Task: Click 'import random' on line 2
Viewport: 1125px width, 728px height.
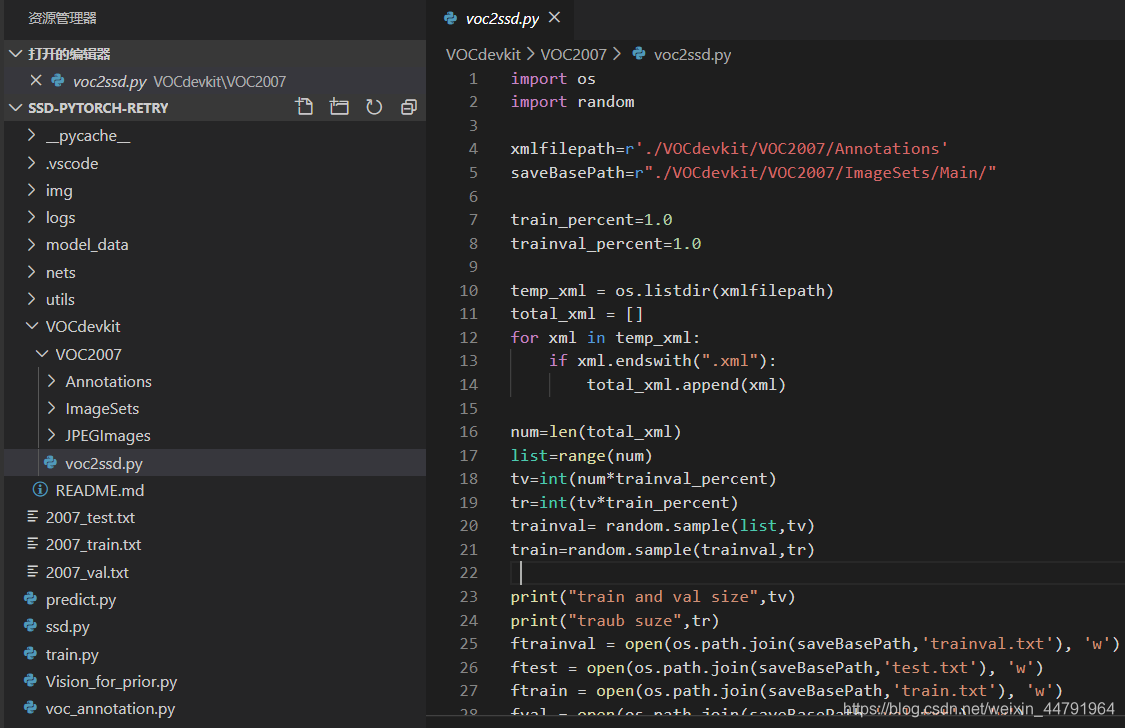Action: [572, 102]
